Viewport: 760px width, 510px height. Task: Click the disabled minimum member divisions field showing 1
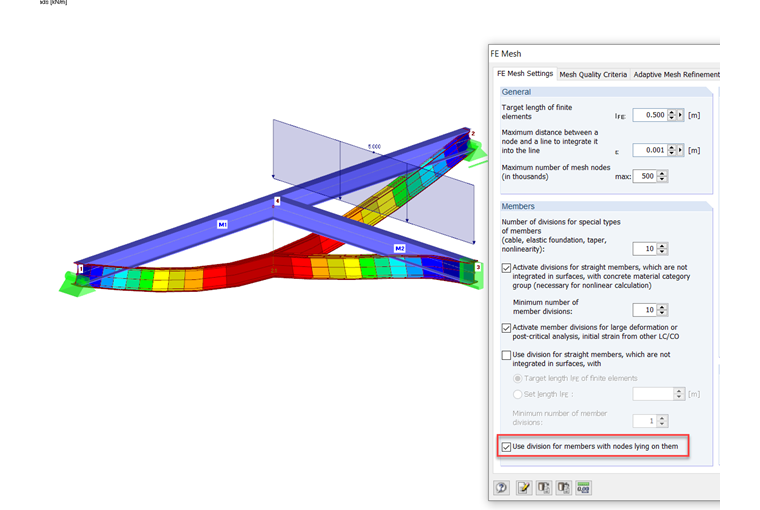tap(645, 421)
